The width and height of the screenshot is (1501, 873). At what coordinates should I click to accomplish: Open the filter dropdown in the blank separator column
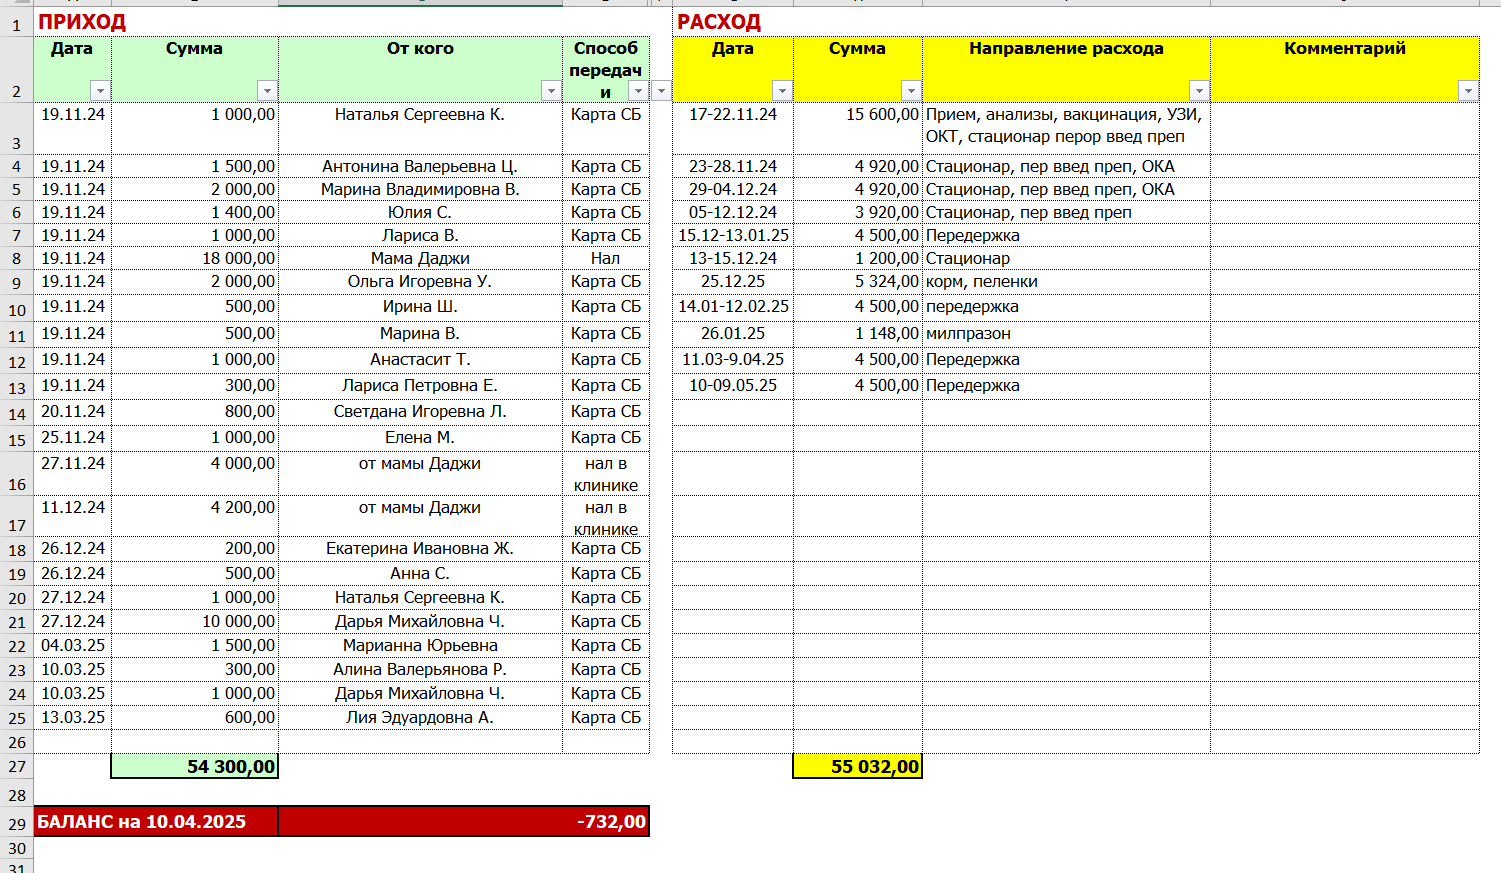661,91
